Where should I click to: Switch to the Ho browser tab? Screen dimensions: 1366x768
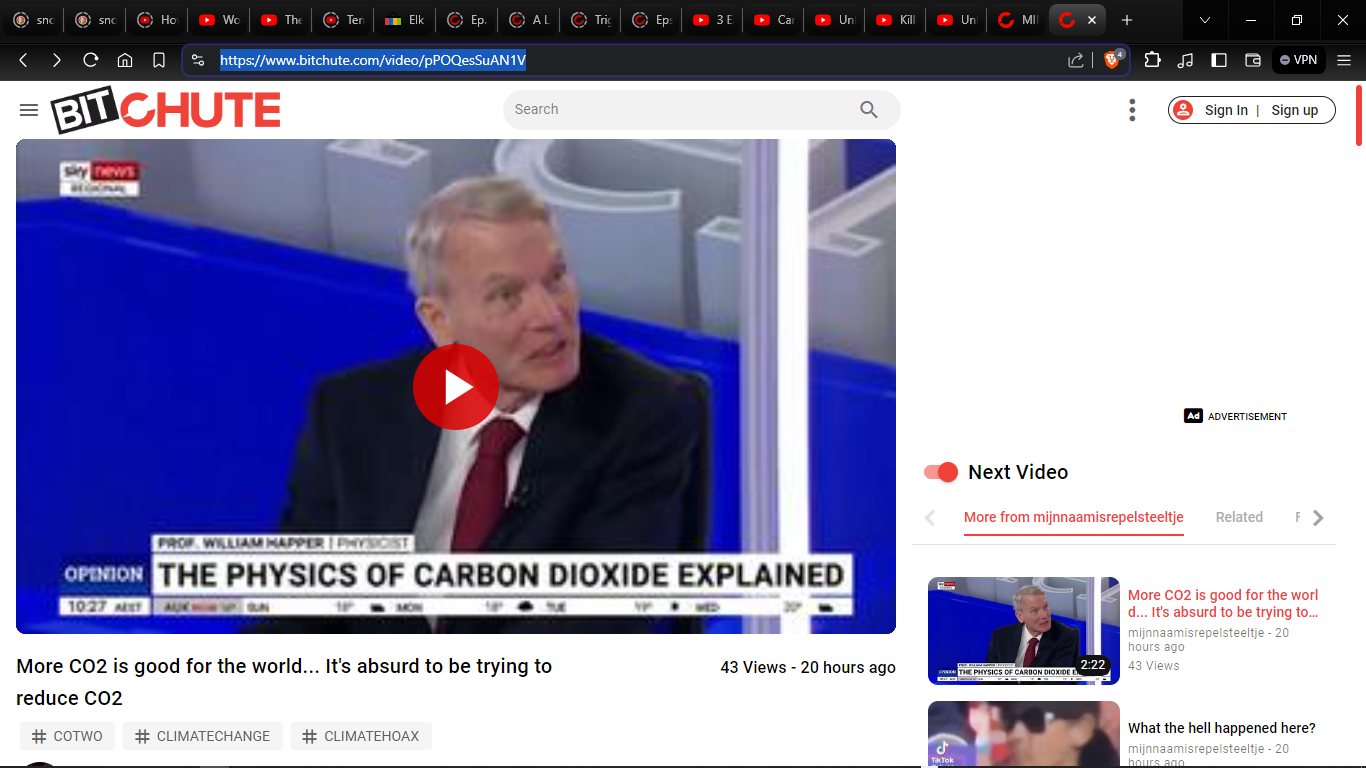(157, 20)
